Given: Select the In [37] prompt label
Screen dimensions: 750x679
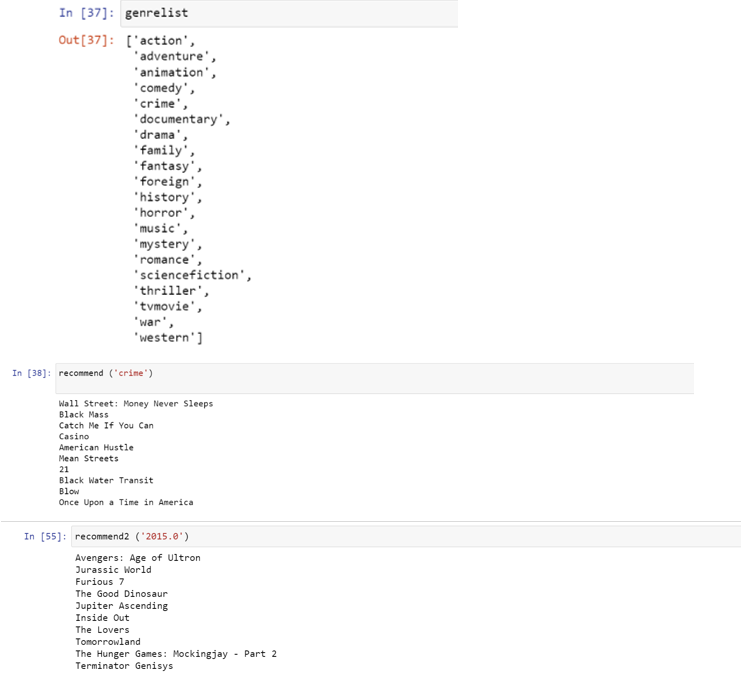Looking at the screenshot, I should pyautogui.click(x=86, y=13).
